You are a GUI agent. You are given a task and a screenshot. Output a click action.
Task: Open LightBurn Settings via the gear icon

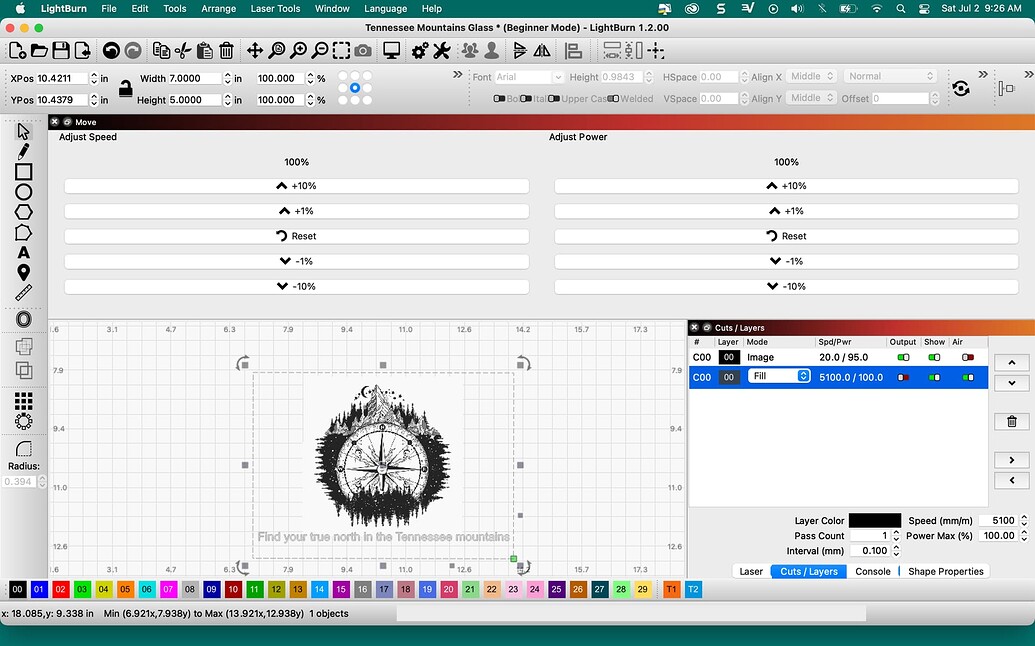417,50
